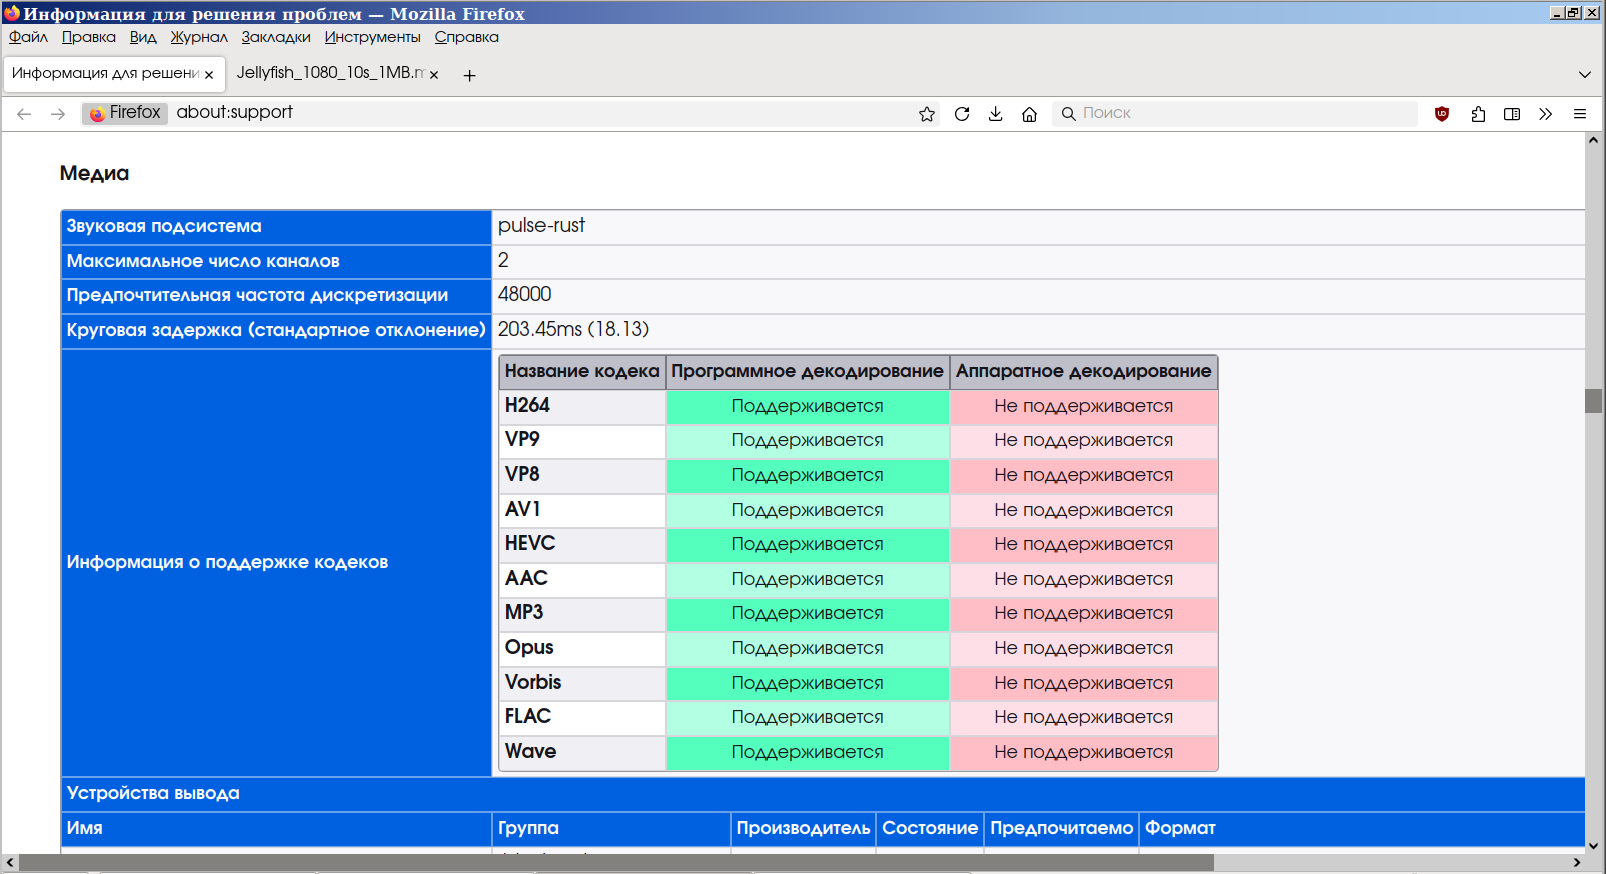The width and height of the screenshot is (1606, 874).
Task: Open the hamburger application menu
Action: (1580, 114)
